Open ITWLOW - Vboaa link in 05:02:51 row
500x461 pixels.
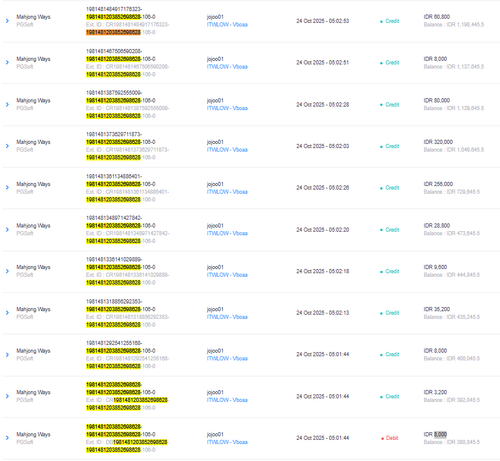tap(227, 67)
